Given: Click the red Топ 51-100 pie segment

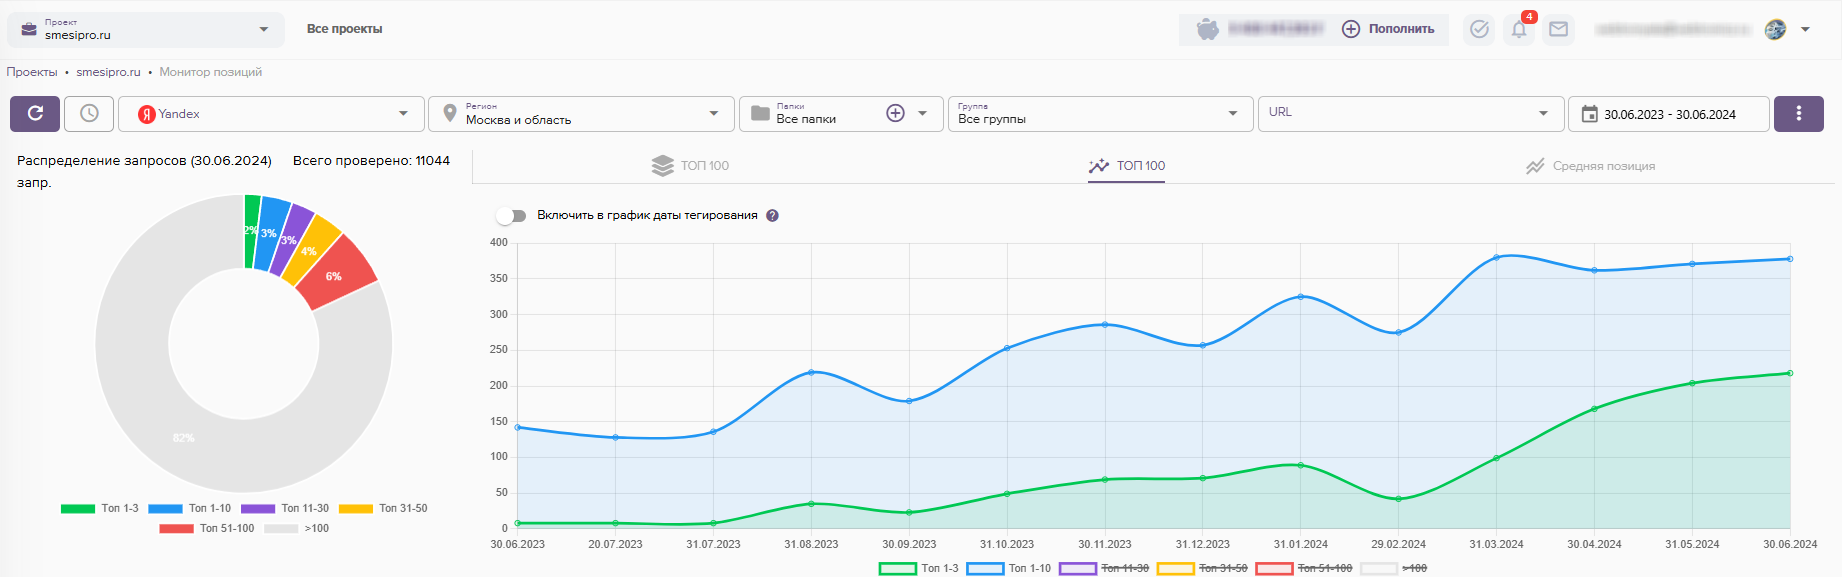Looking at the screenshot, I should pyautogui.click(x=338, y=272).
